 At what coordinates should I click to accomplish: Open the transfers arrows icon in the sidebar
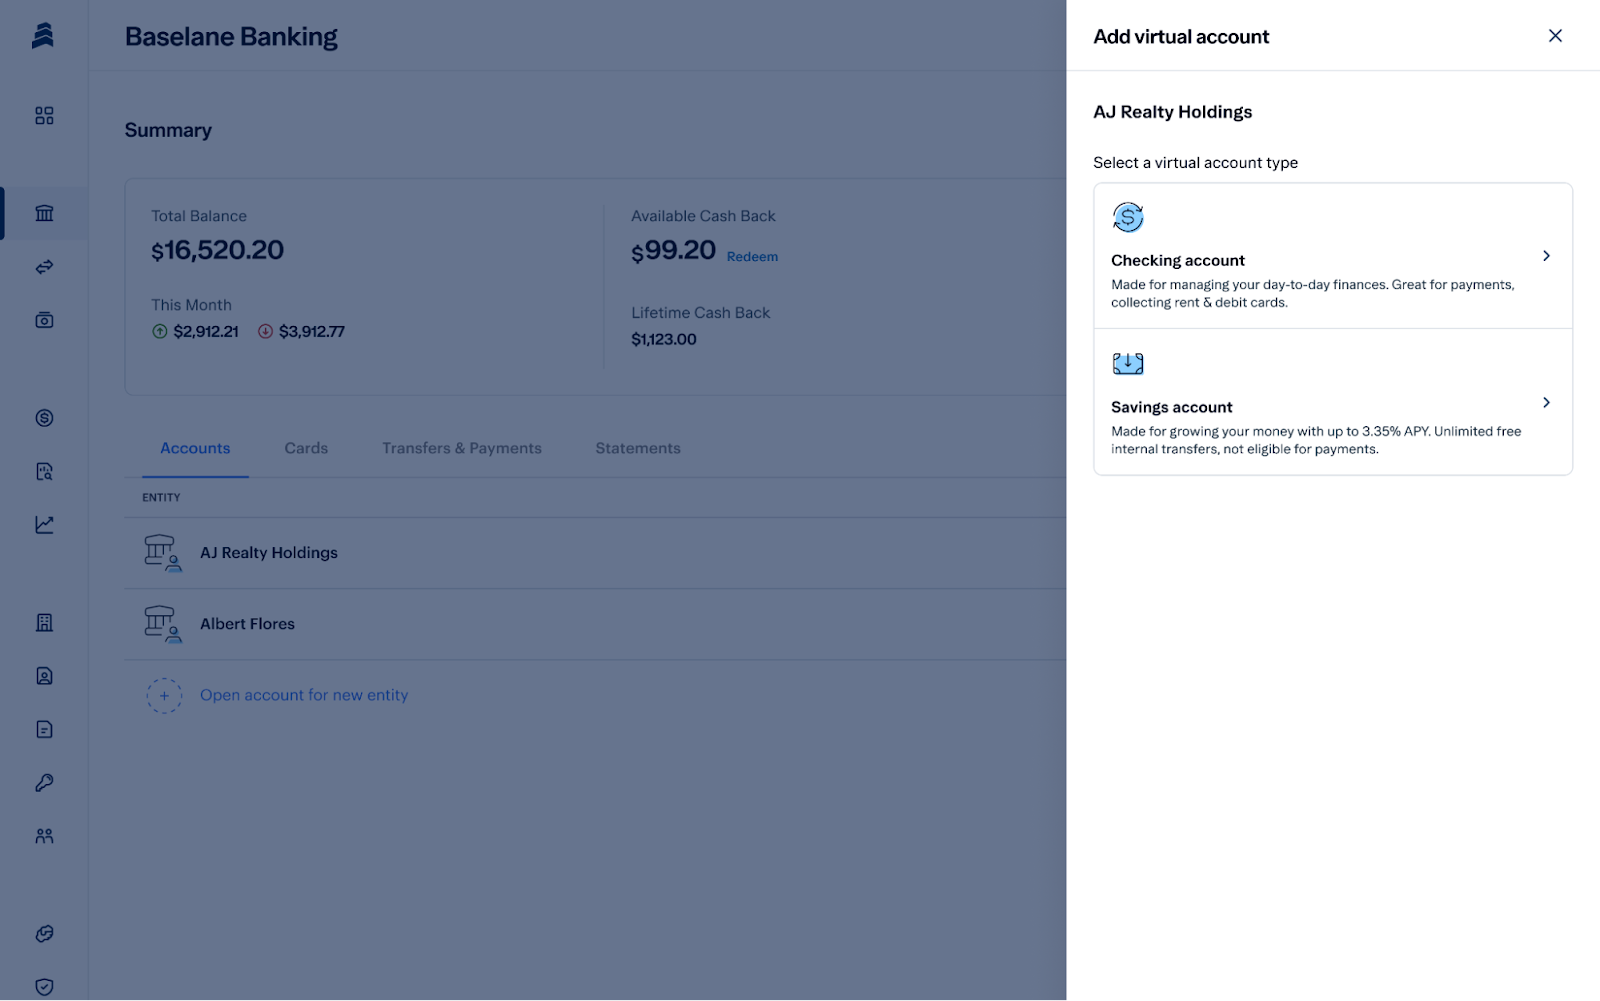(44, 267)
